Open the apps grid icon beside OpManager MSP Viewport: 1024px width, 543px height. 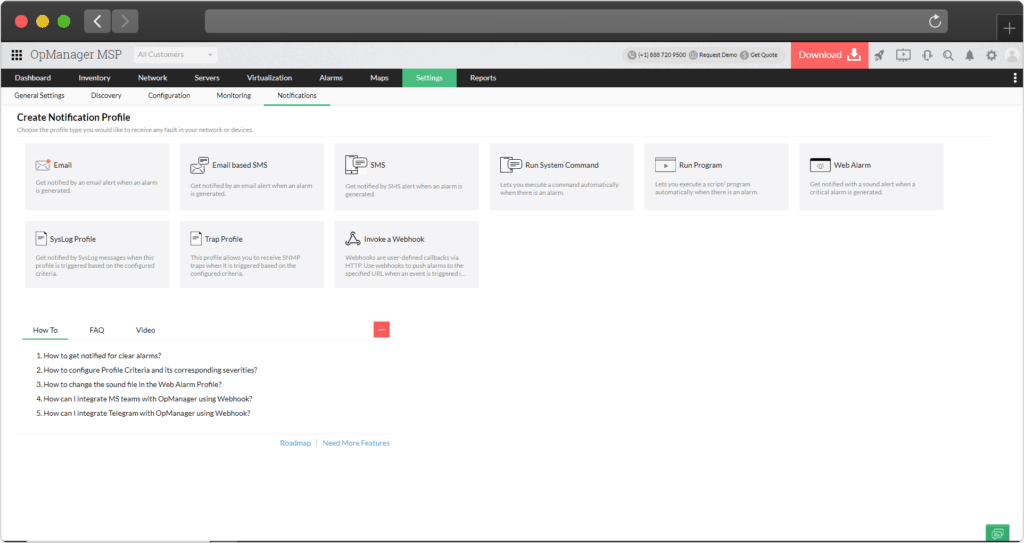(17, 55)
